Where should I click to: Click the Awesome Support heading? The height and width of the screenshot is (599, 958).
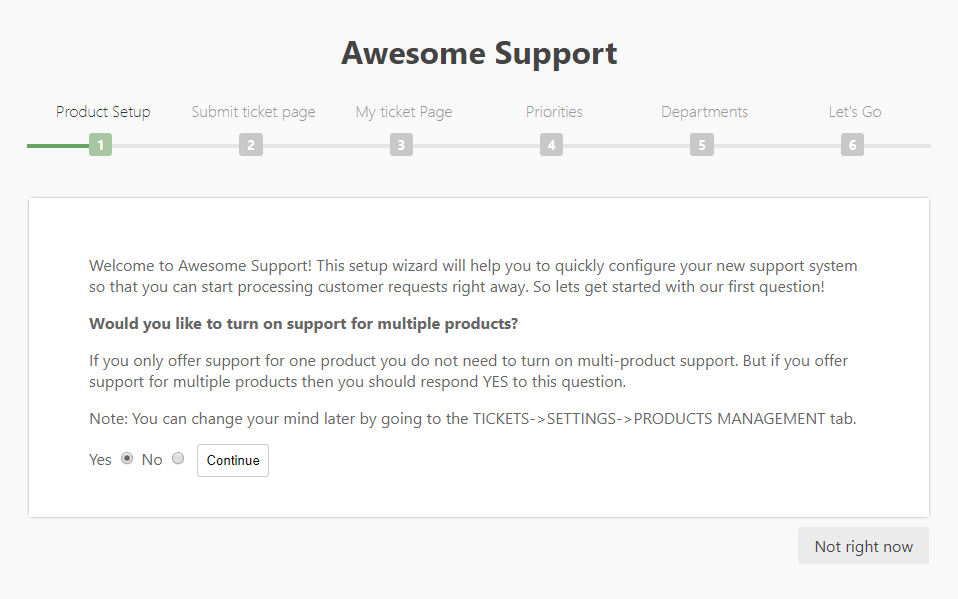(479, 53)
